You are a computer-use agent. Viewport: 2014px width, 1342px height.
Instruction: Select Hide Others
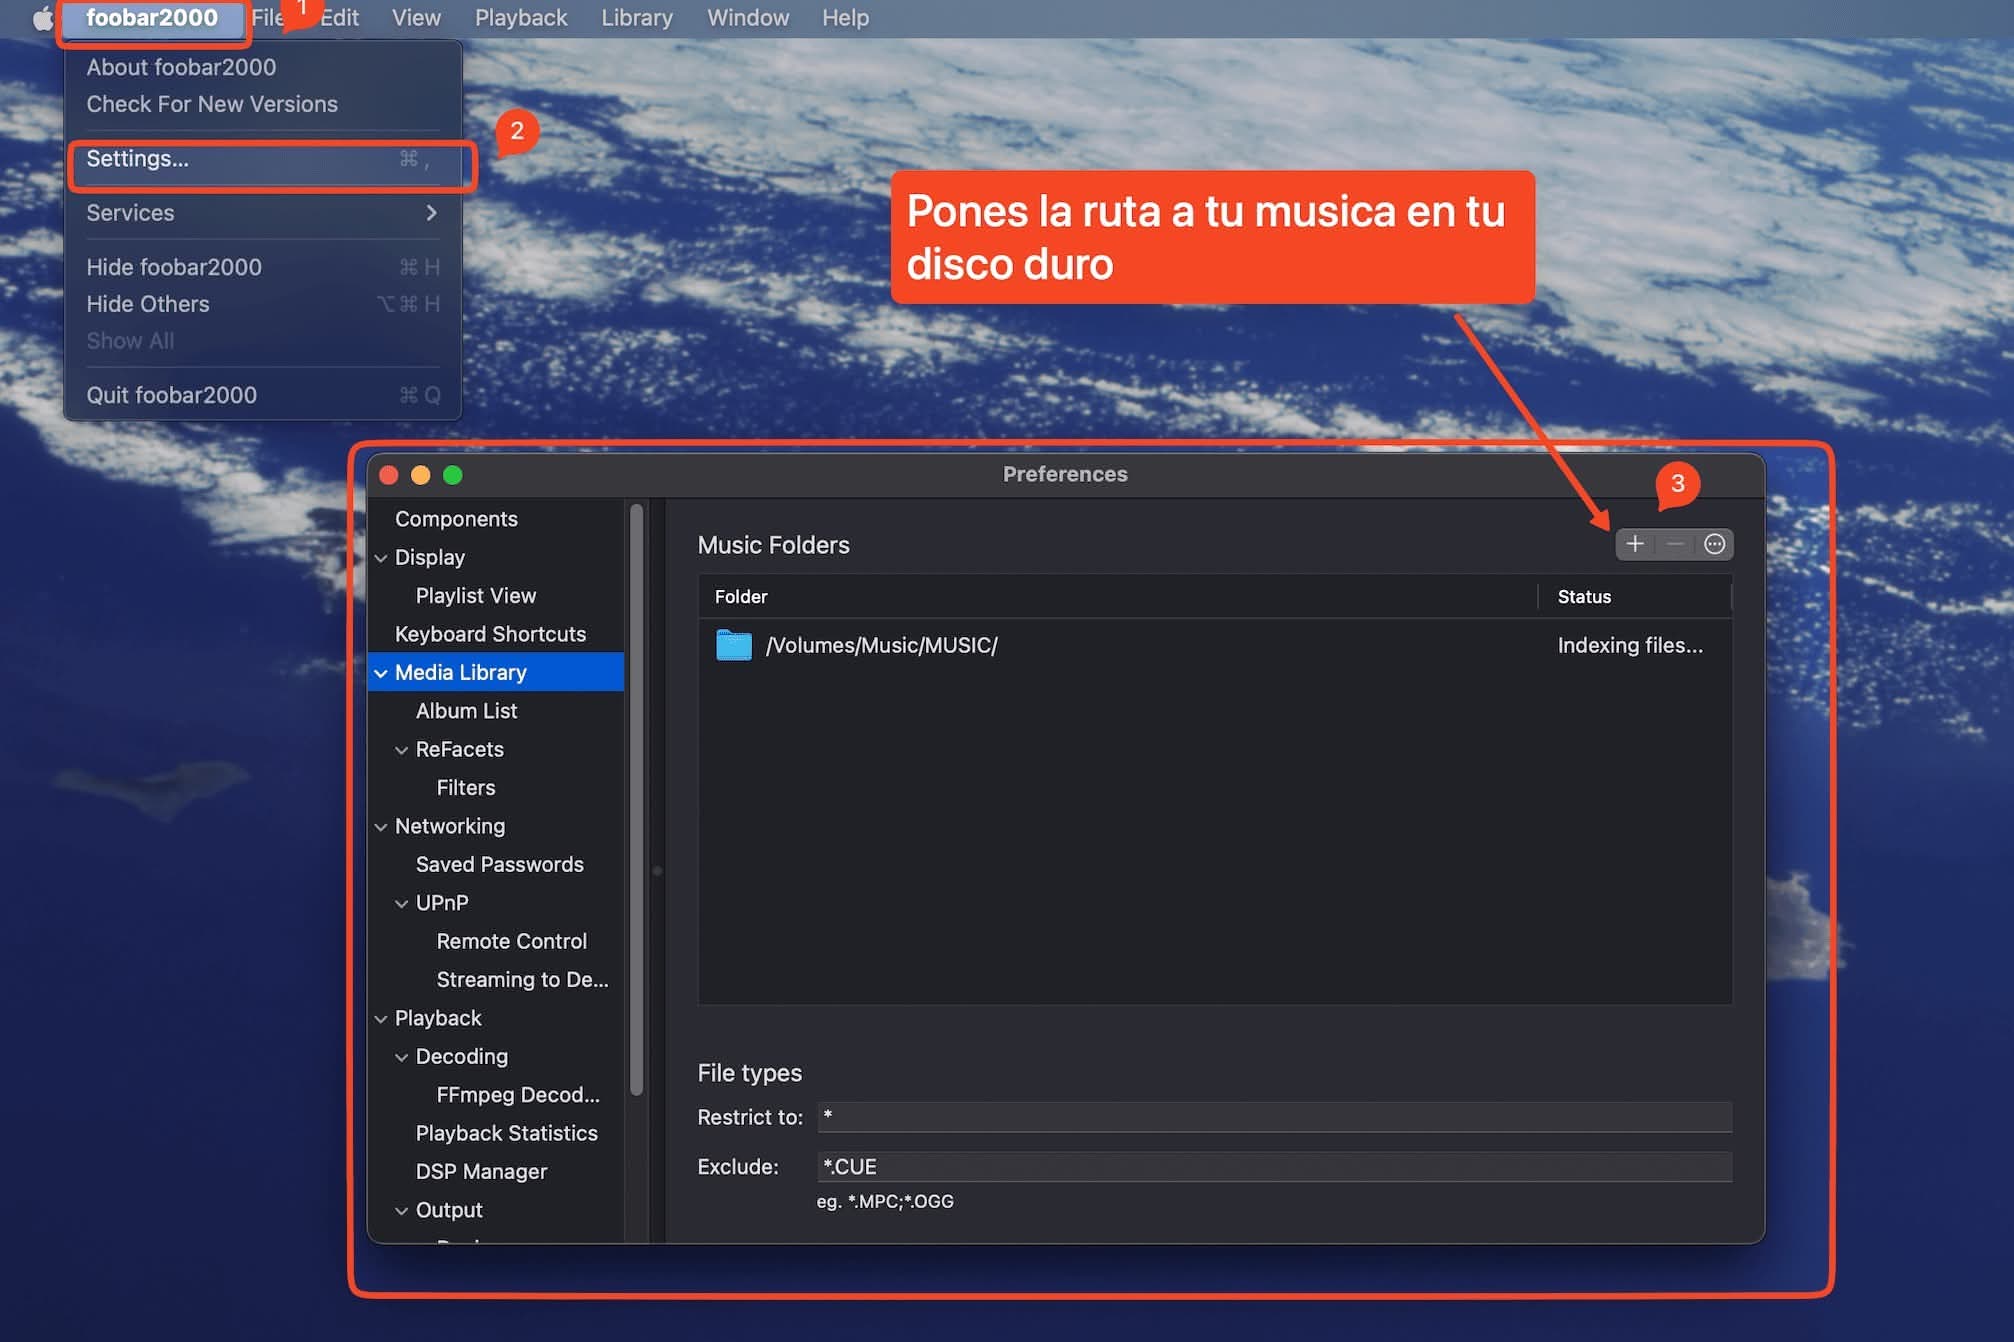coord(262,304)
